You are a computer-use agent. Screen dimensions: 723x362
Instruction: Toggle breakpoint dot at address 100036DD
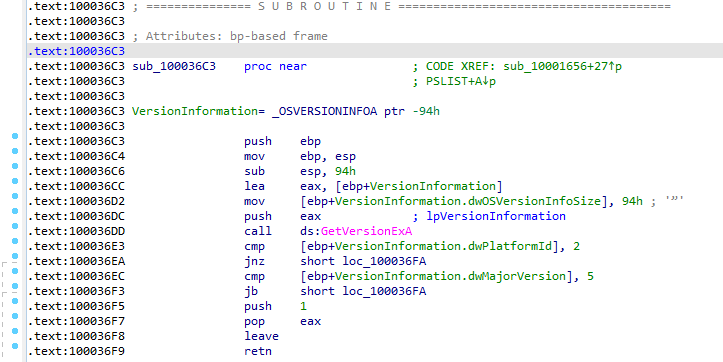tap(15, 226)
